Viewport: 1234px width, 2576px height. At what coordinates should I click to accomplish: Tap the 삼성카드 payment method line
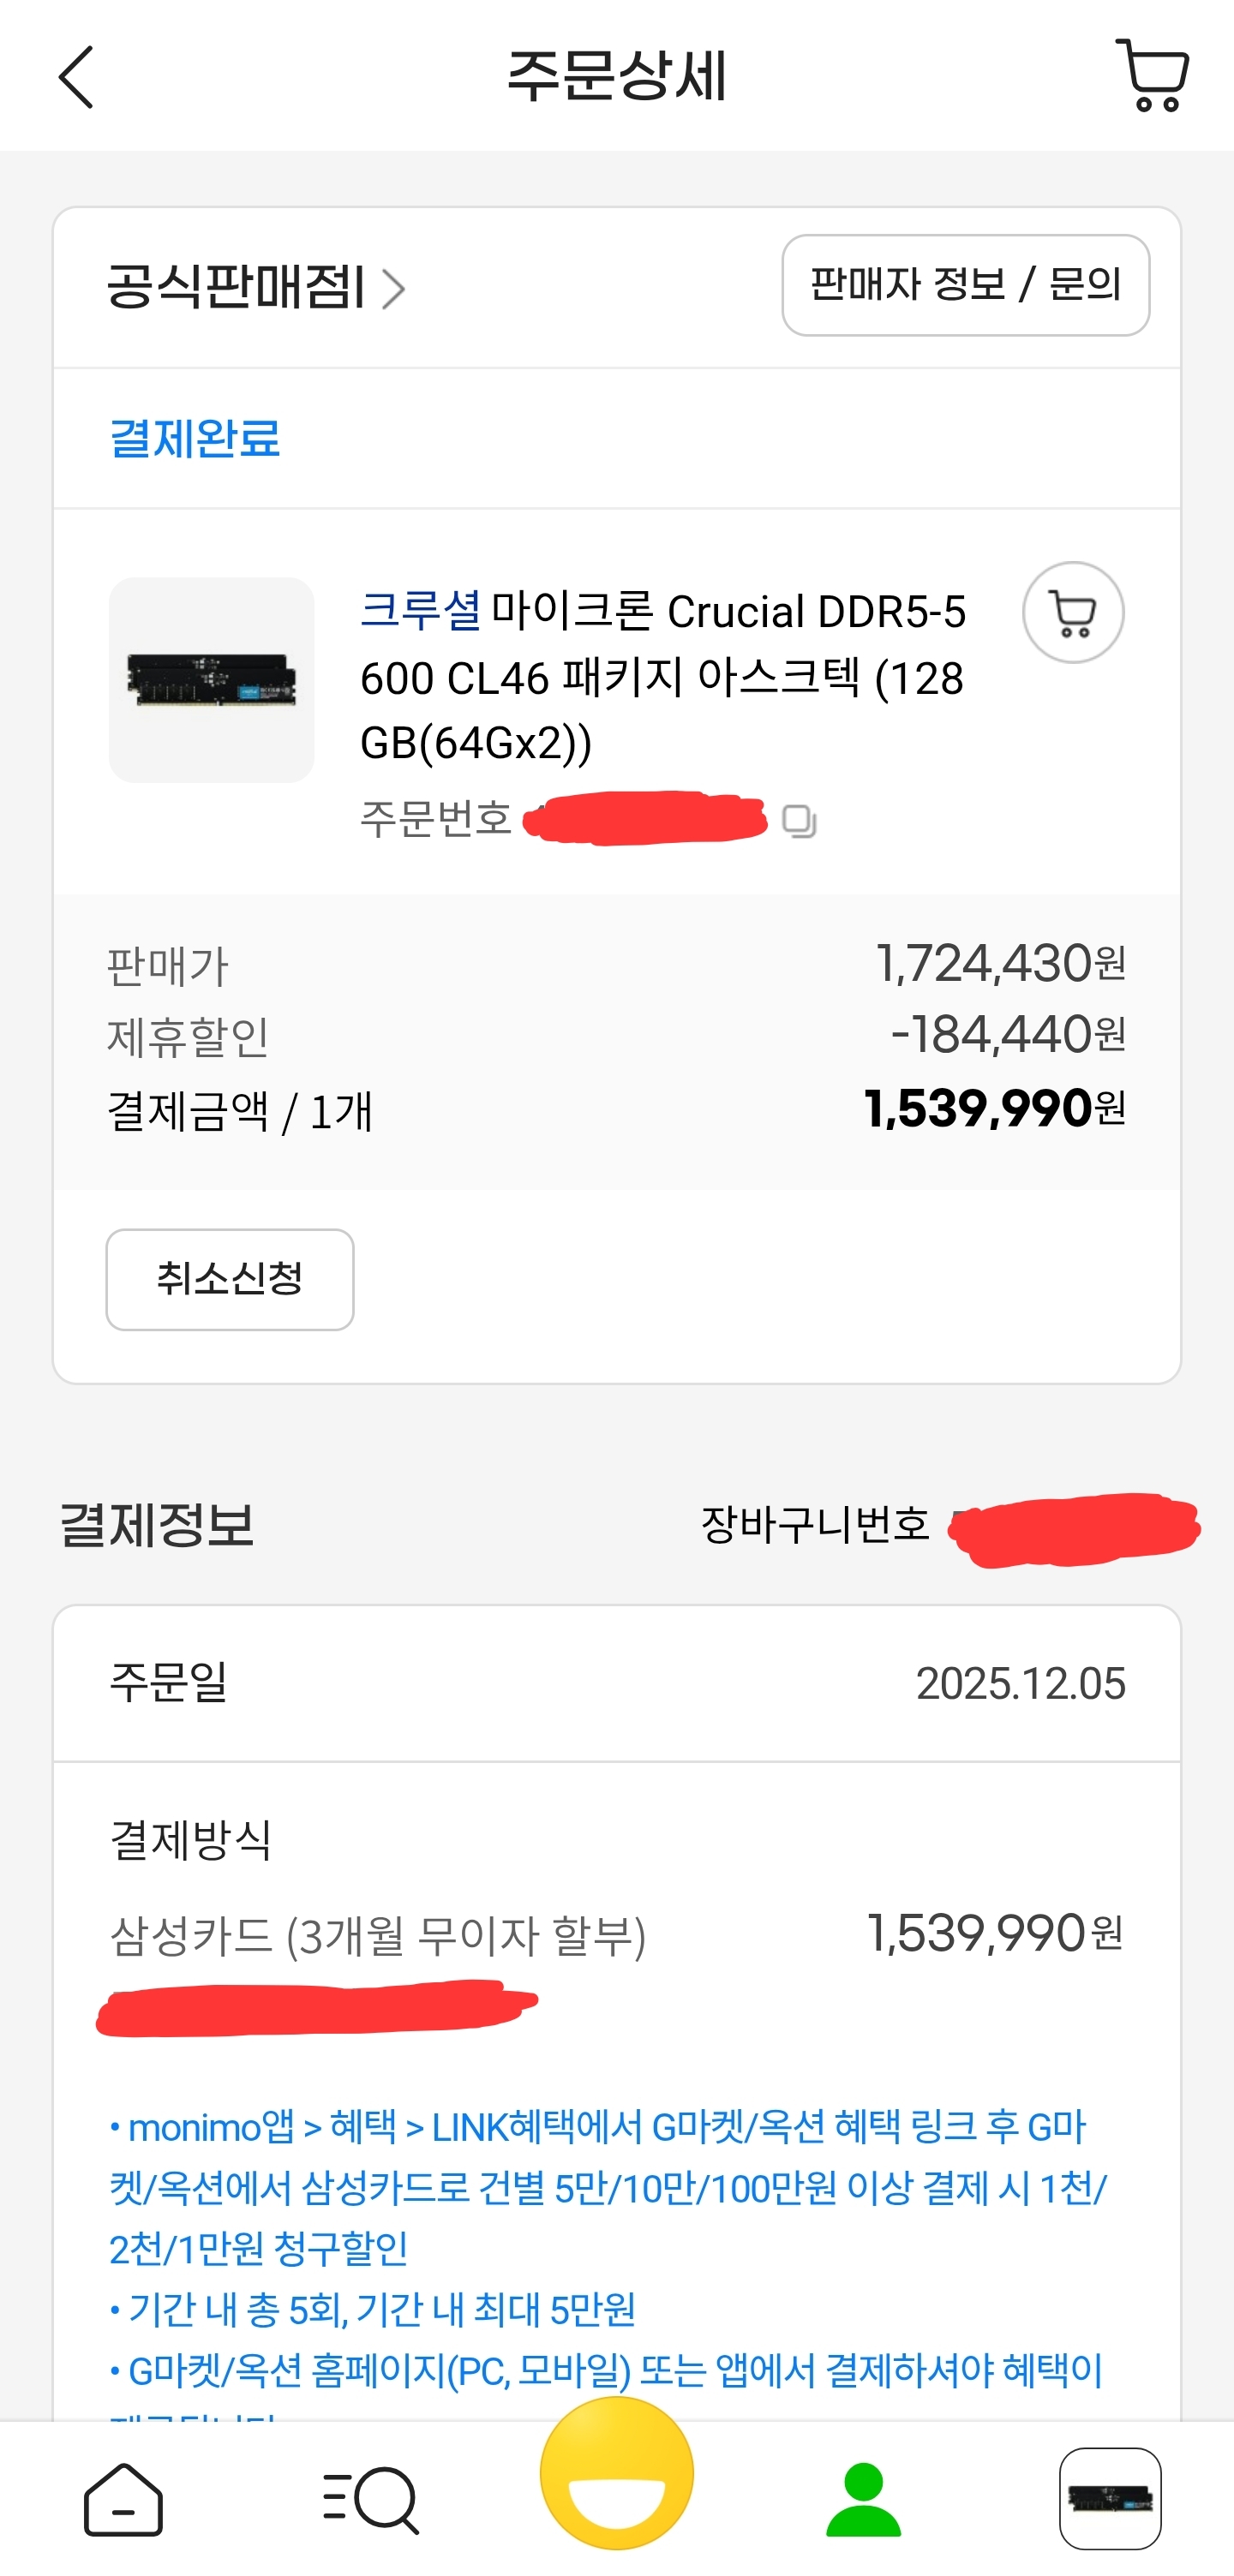pyautogui.click(x=378, y=1935)
